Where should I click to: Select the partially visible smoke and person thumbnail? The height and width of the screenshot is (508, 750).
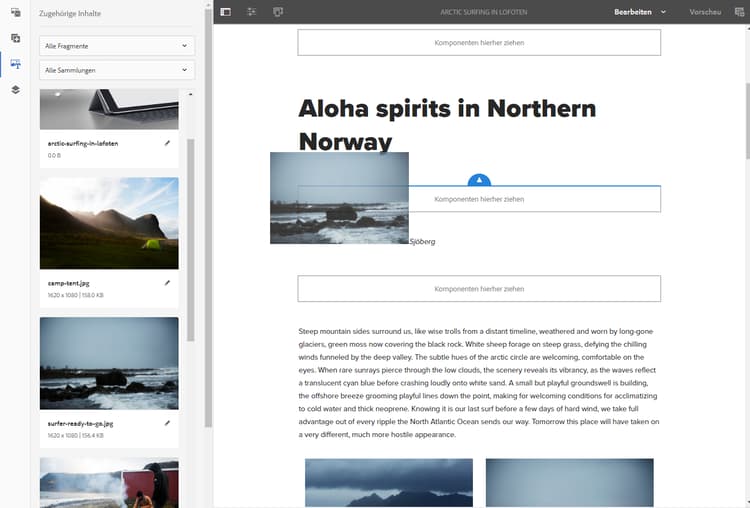coord(109,483)
